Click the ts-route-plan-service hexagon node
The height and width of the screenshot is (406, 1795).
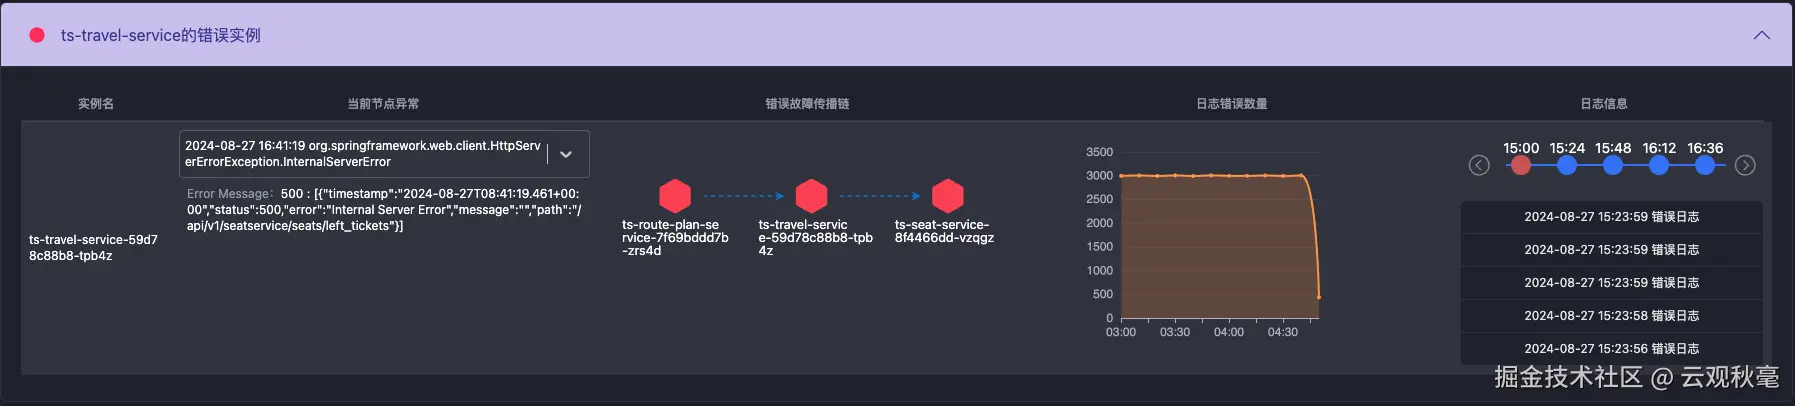tap(675, 195)
